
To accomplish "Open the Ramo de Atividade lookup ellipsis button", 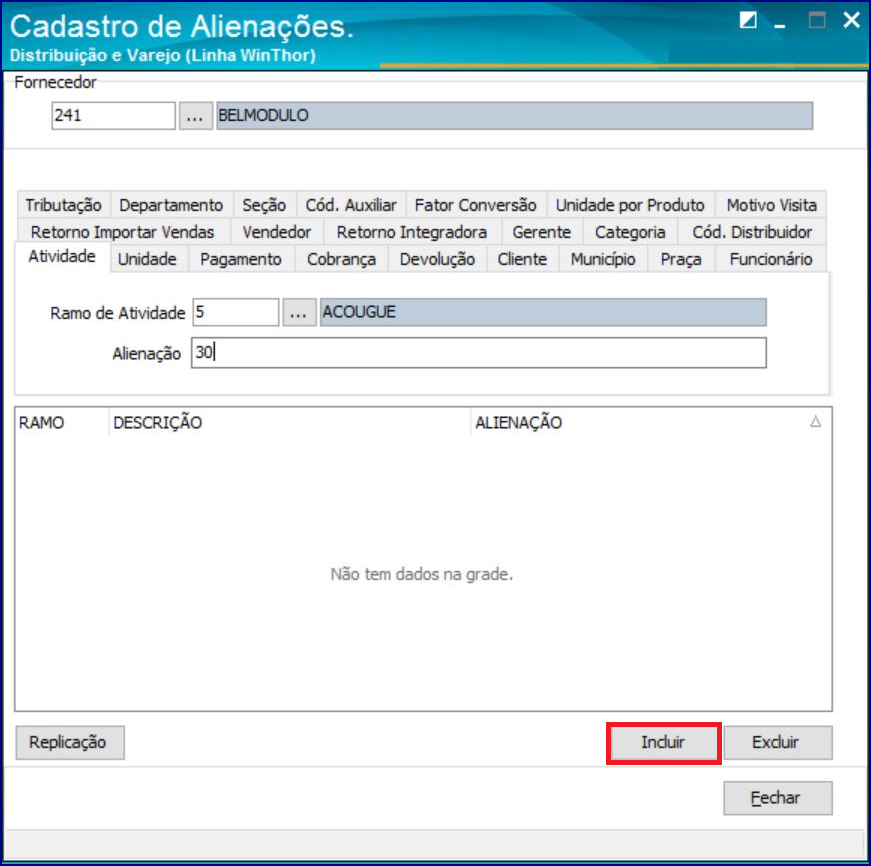I will coord(299,312).
